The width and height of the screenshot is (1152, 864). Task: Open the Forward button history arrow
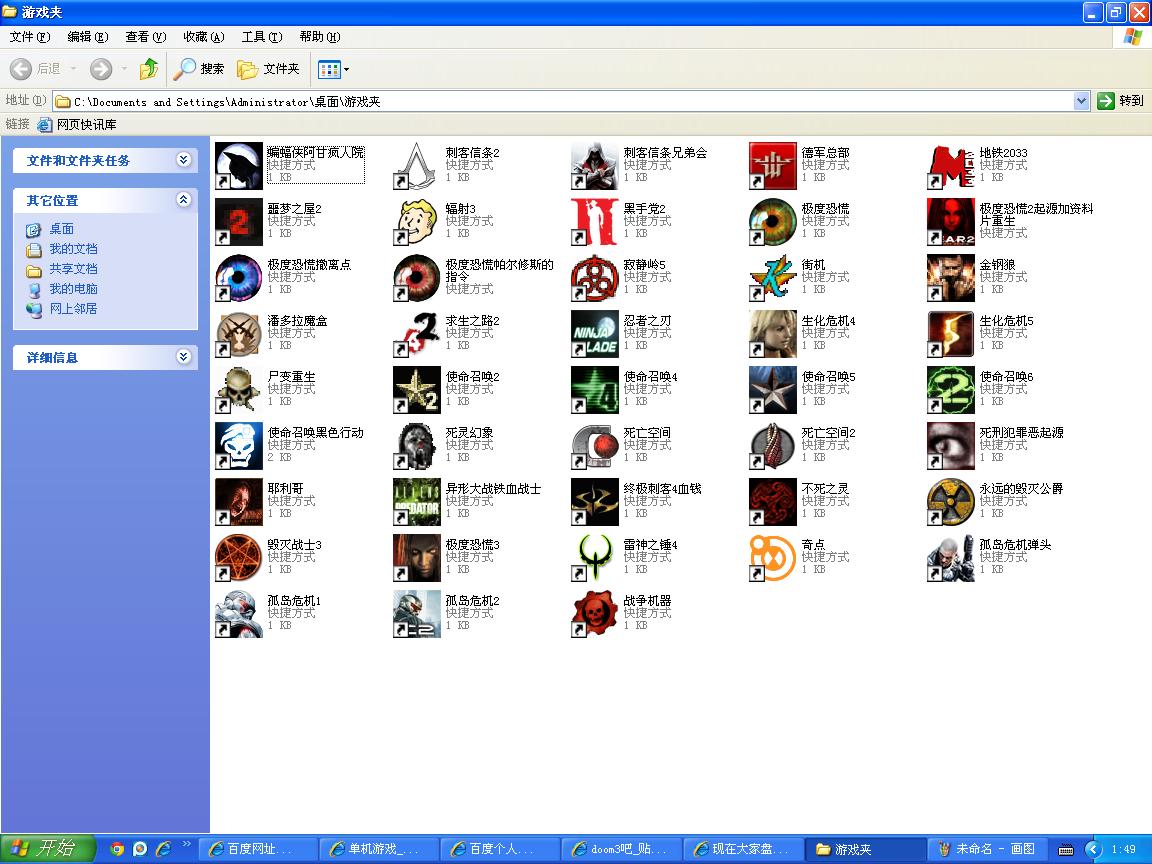pyautogui.click(x=124, y=69)
